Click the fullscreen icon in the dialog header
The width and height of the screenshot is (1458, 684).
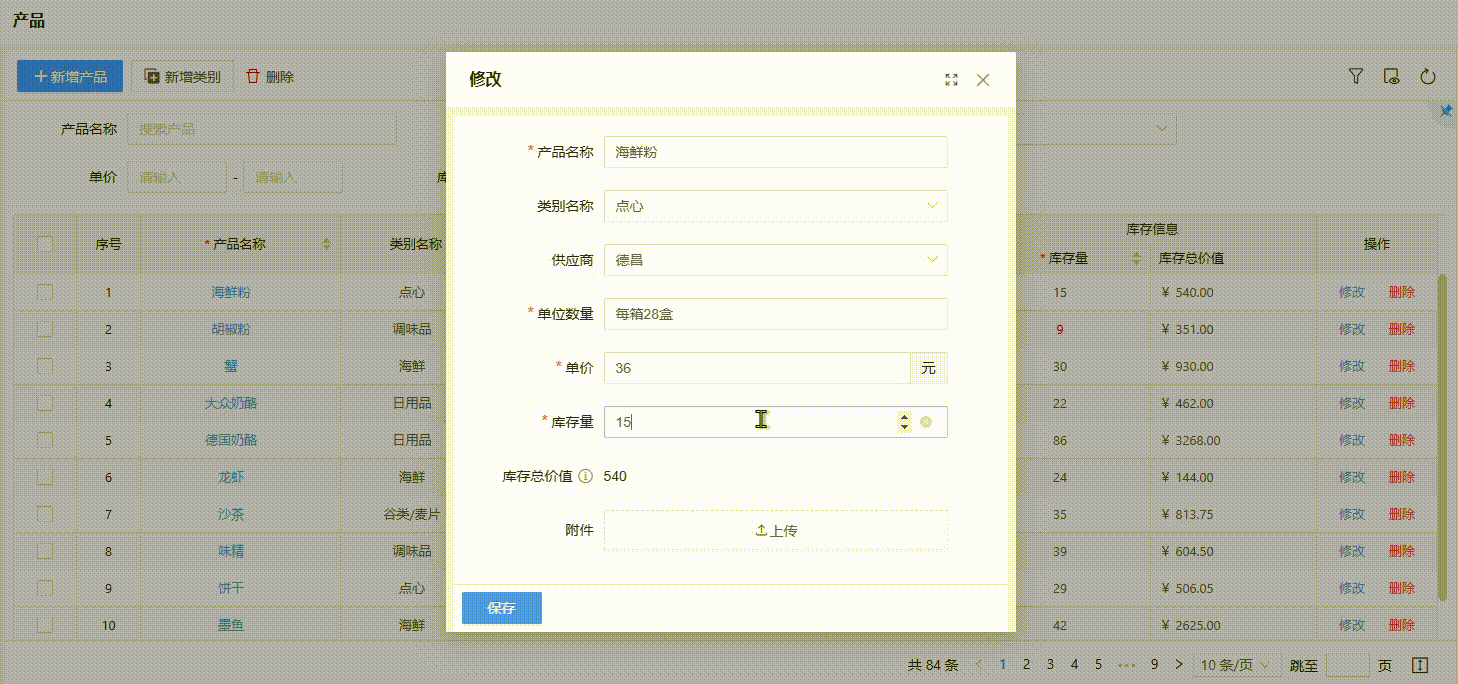(x=951, y=80)
